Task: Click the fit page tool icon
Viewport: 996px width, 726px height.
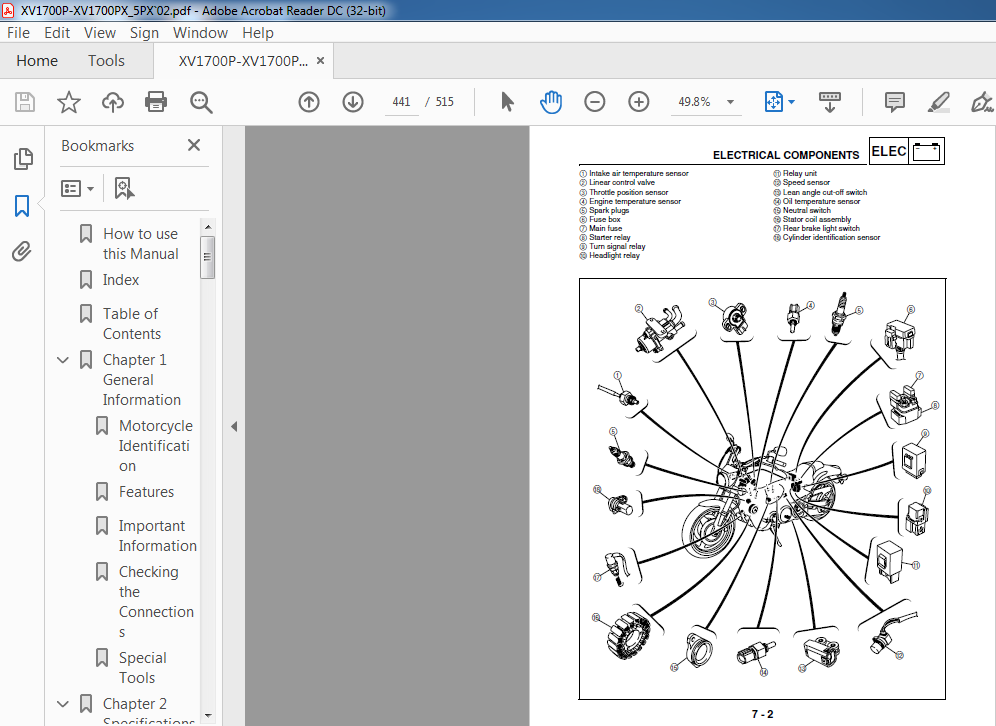Action: [x=774, y=102]
